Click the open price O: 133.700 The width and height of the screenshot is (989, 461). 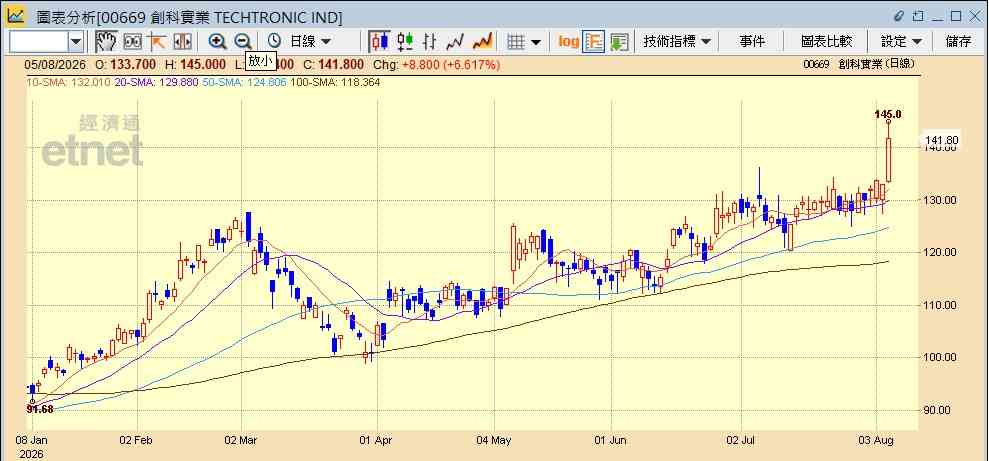[126, 64]
